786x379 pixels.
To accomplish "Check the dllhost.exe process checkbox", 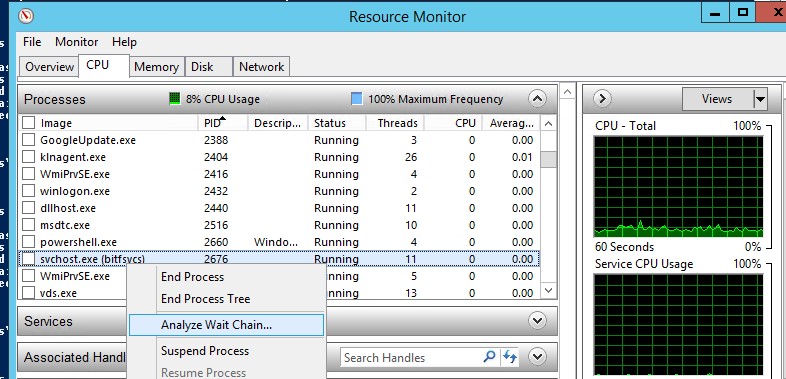I will (29, 208).
